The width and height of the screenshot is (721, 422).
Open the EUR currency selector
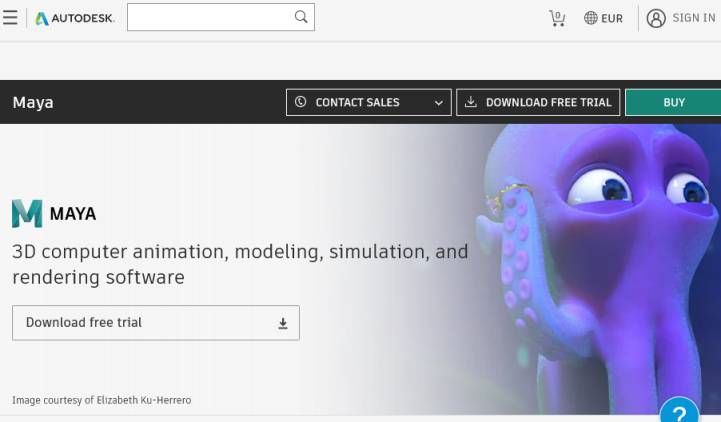[x=603, y=18]
